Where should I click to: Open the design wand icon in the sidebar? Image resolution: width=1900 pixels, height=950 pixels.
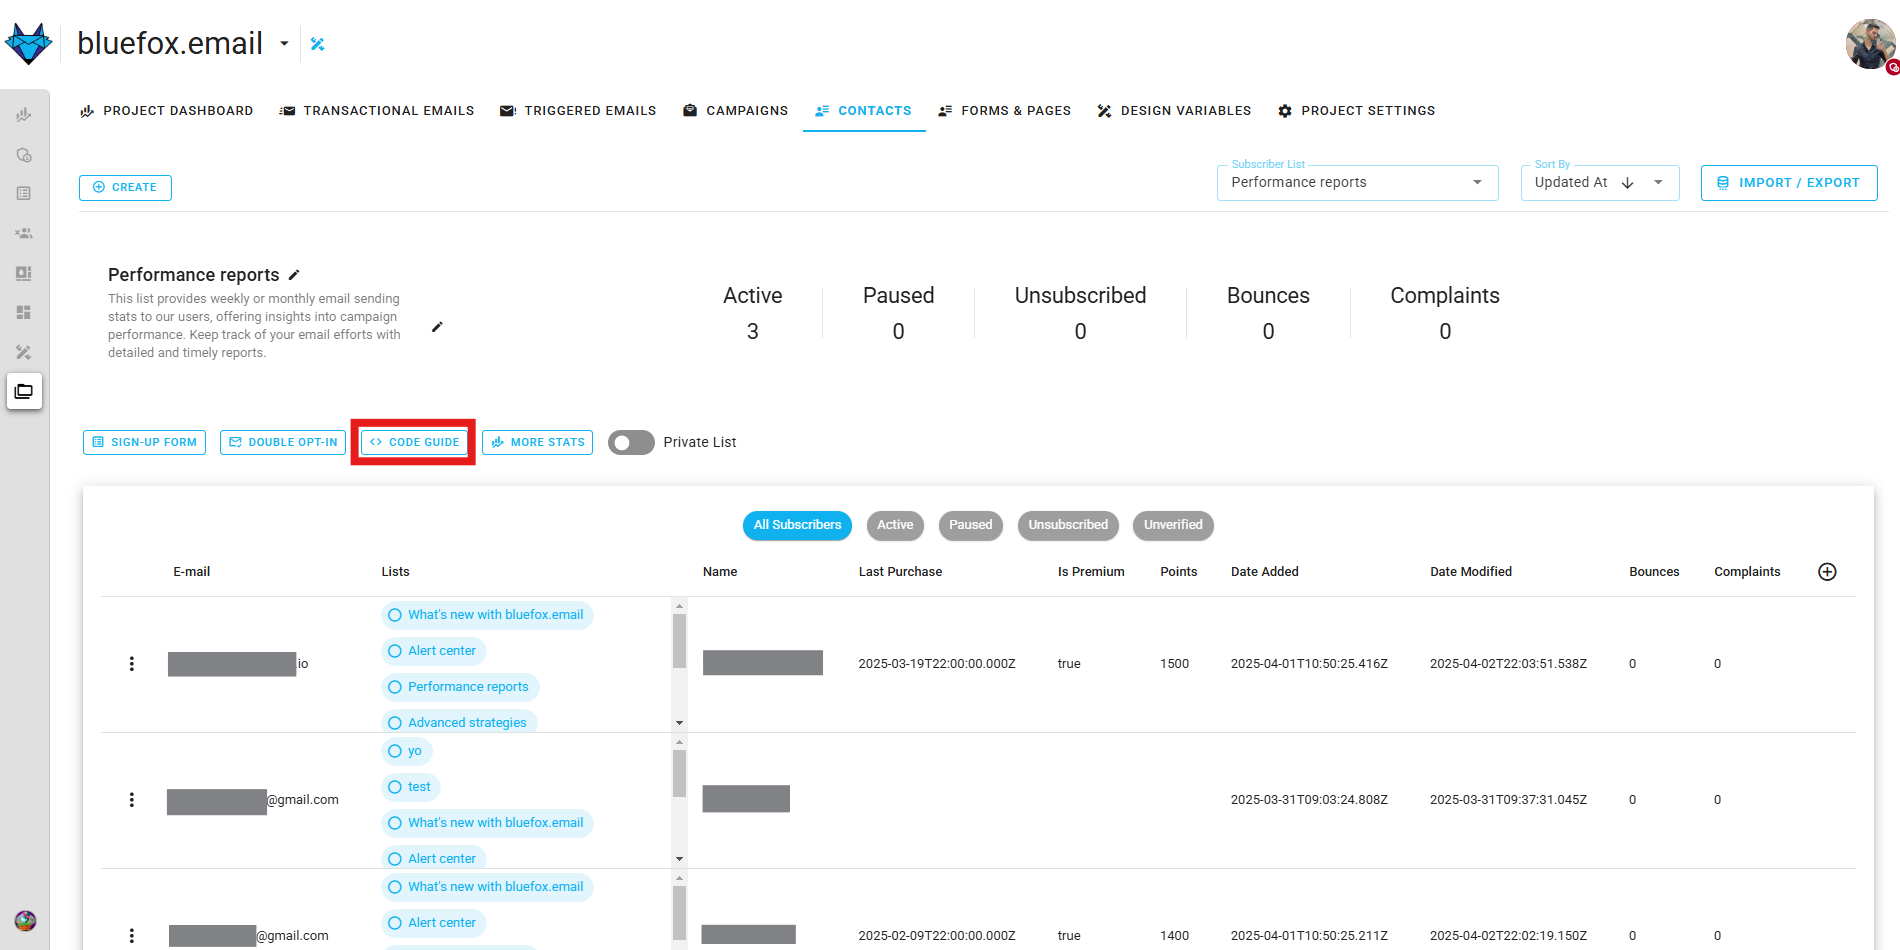coord(24,352)
